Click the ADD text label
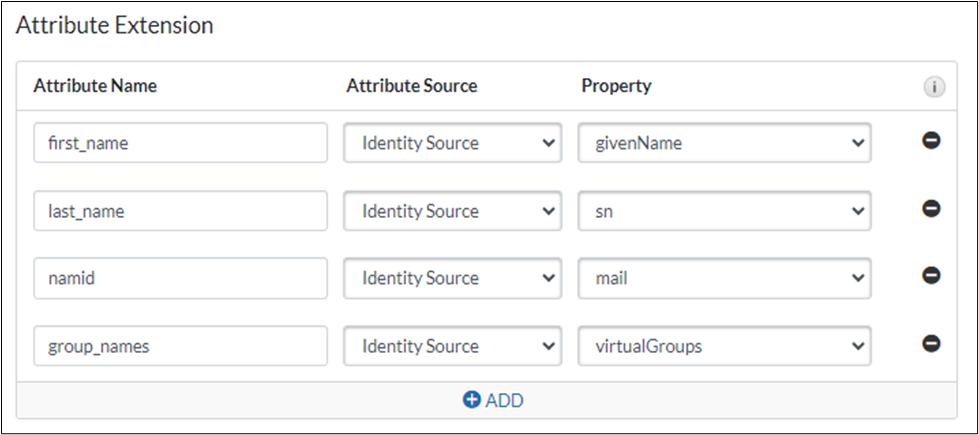 pos(504,400)
